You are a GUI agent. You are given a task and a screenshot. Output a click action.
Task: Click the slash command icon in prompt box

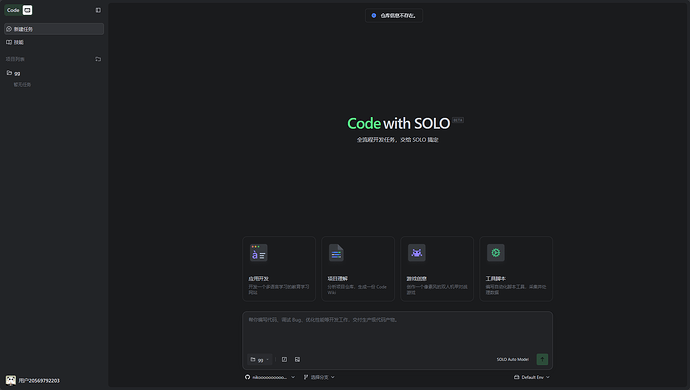point(284,360)
